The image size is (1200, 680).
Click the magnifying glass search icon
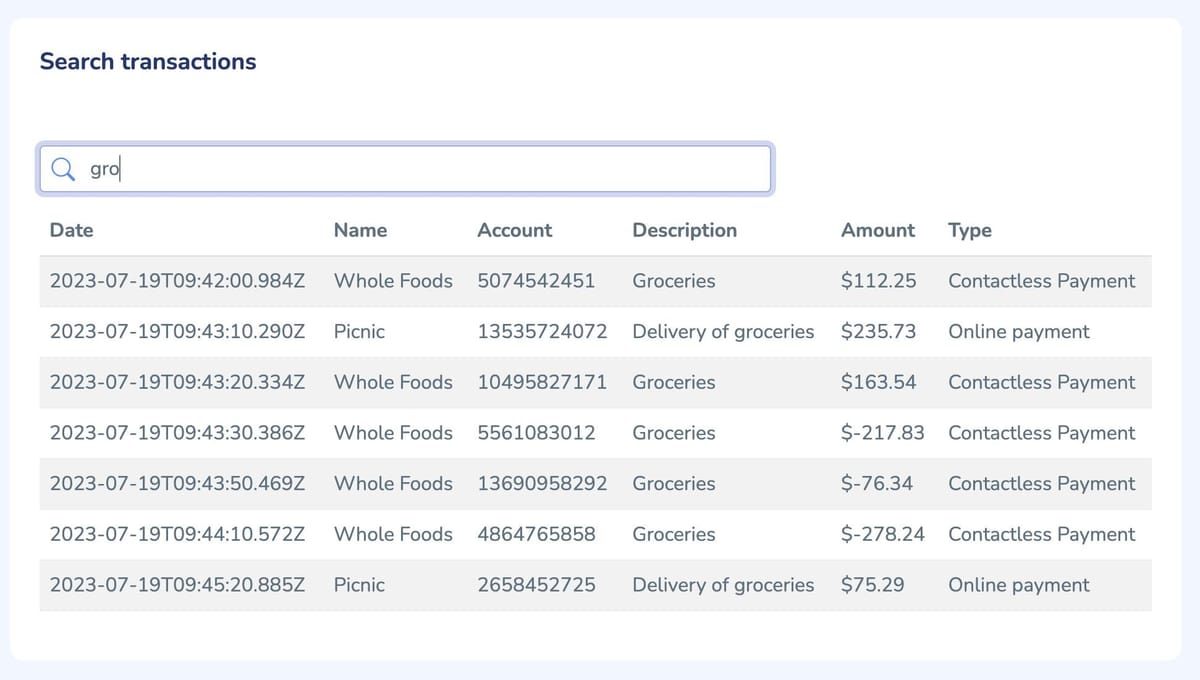point(63,168)
